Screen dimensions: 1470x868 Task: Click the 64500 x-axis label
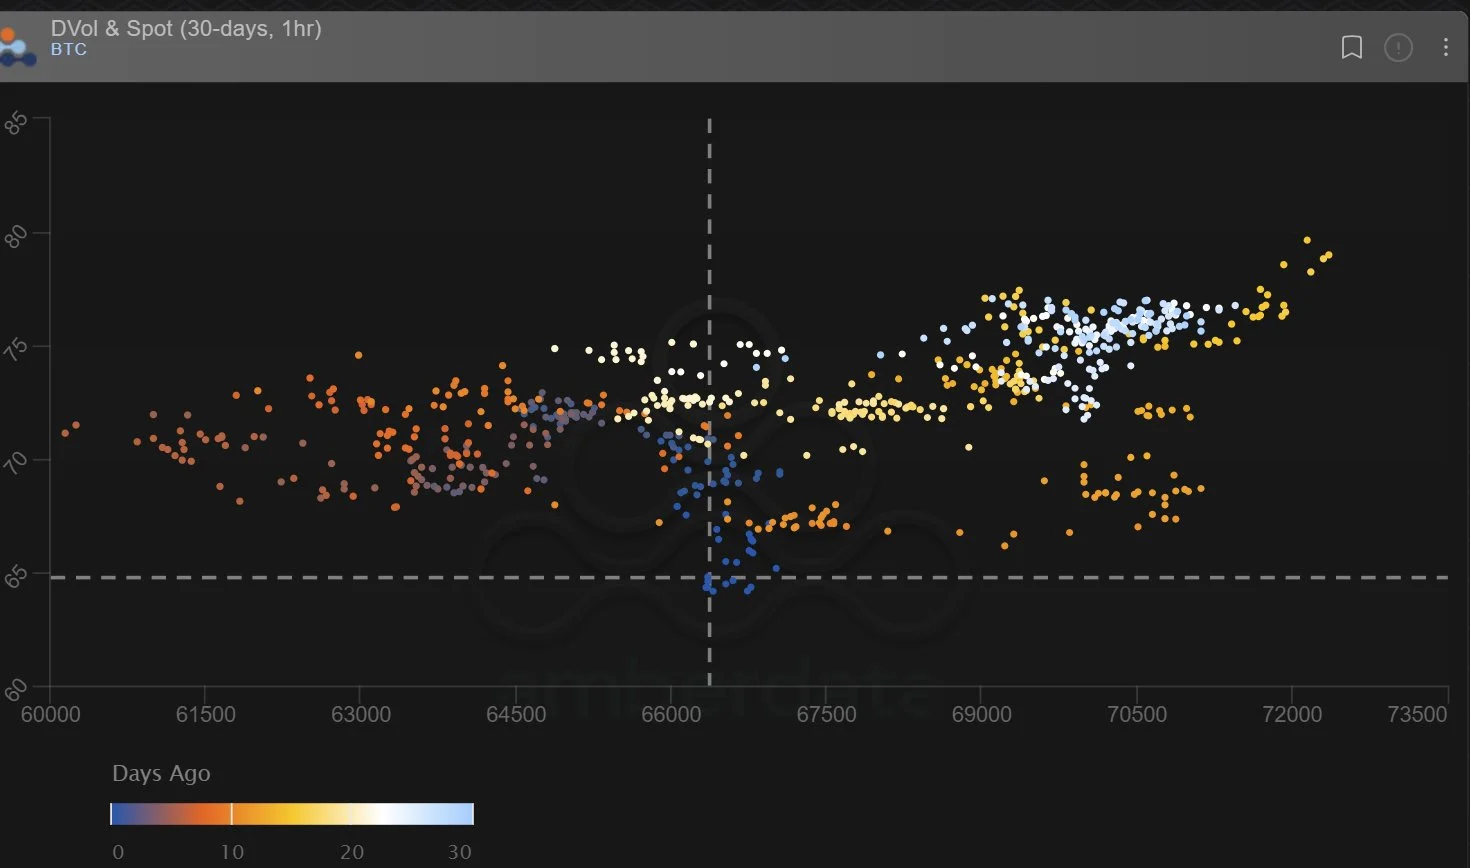tap(516, 714)
